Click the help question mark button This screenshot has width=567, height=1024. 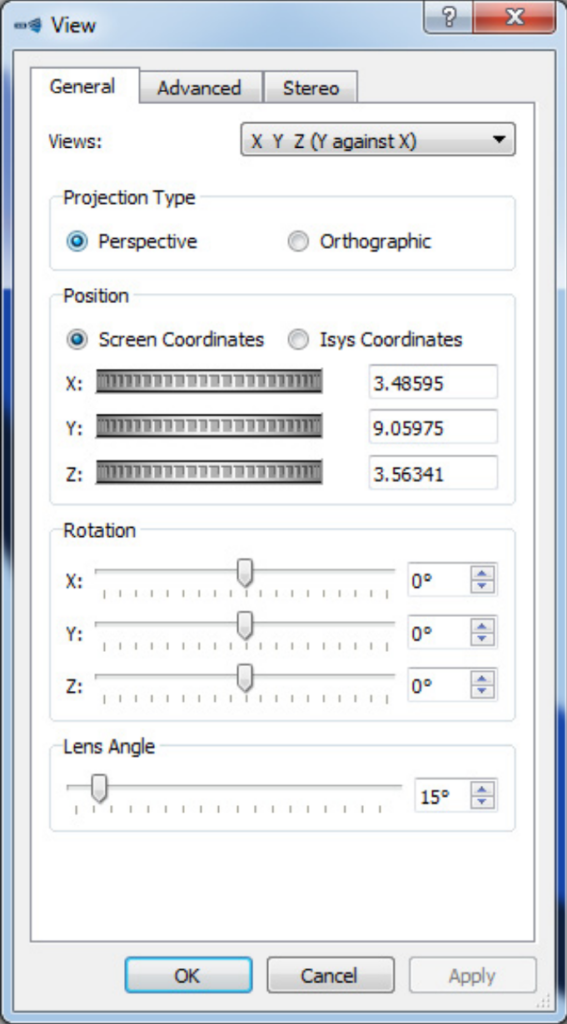point(449,18)
